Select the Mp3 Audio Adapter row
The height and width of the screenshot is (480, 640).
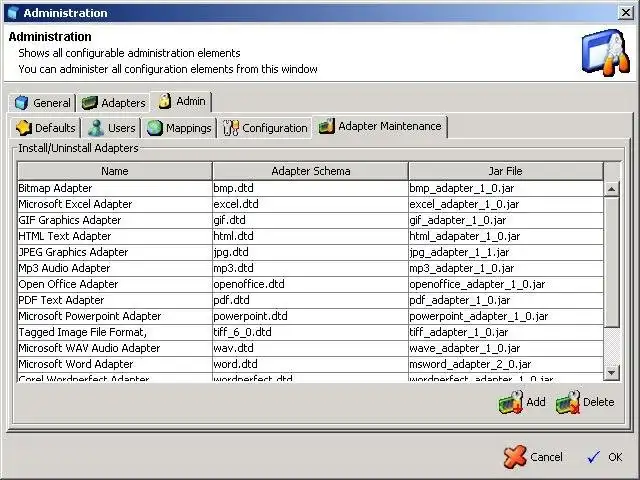[x=310, y=268]
